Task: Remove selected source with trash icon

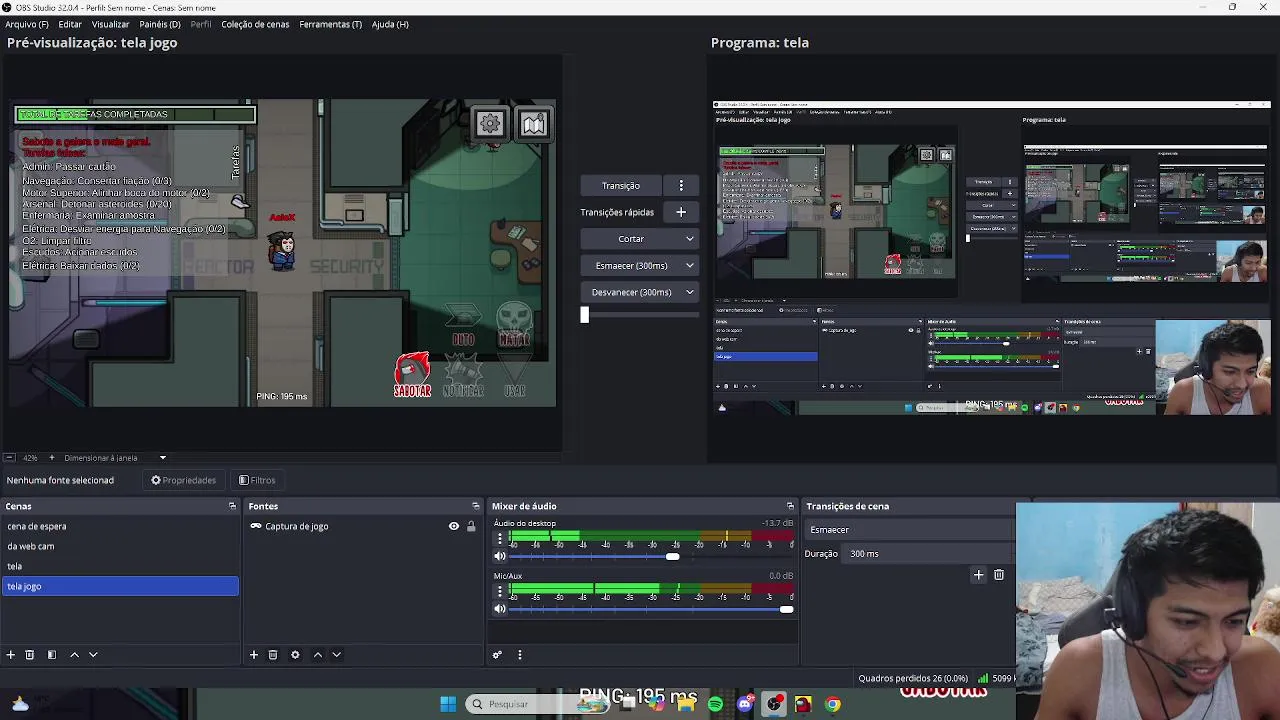Action: click(273, 654)
